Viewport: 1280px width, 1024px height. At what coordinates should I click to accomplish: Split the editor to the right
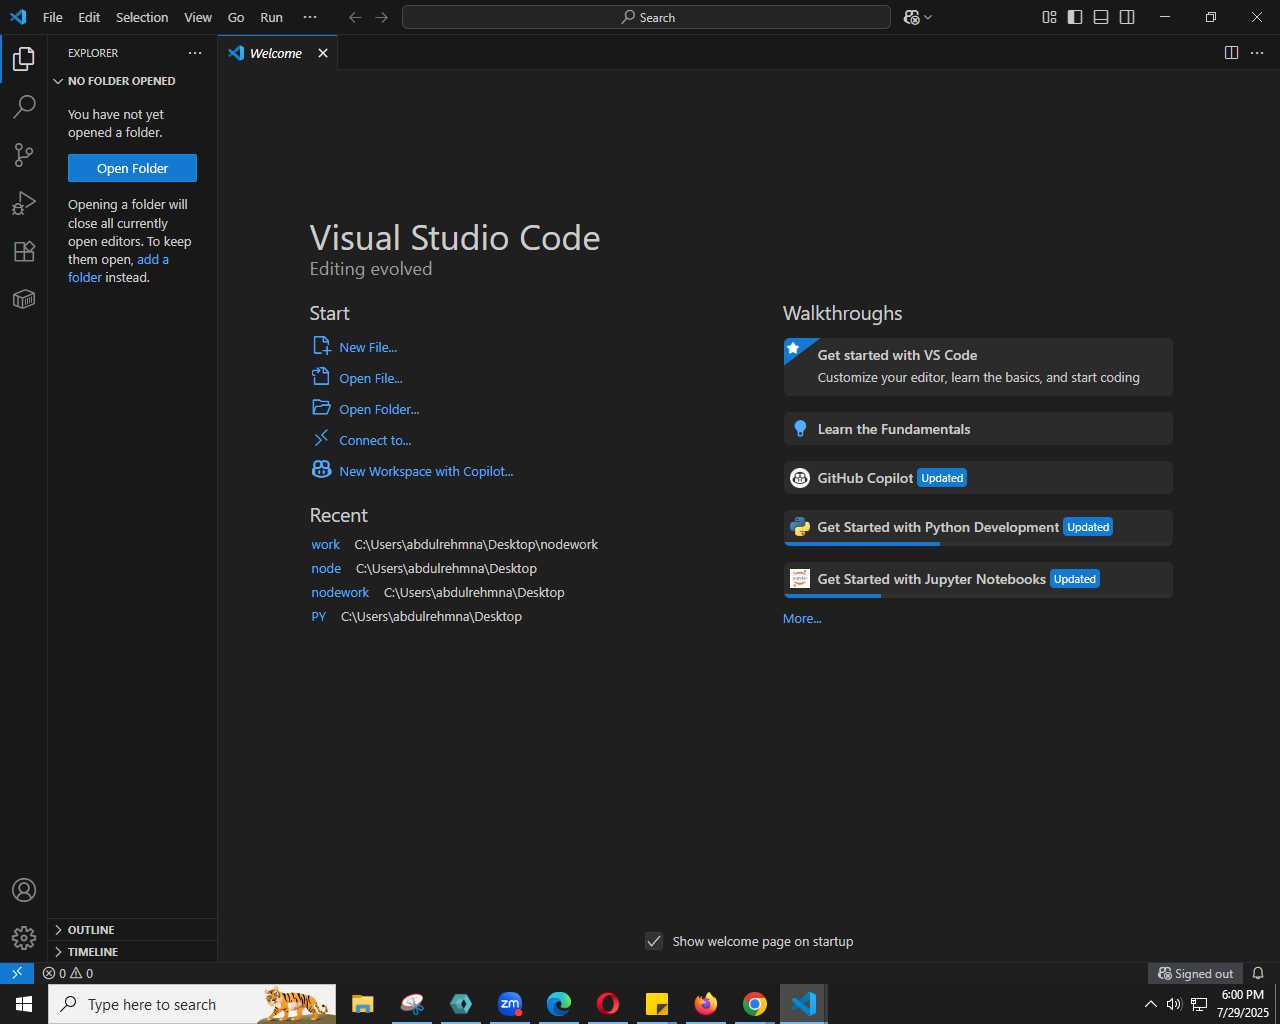tap(1232, 53)
